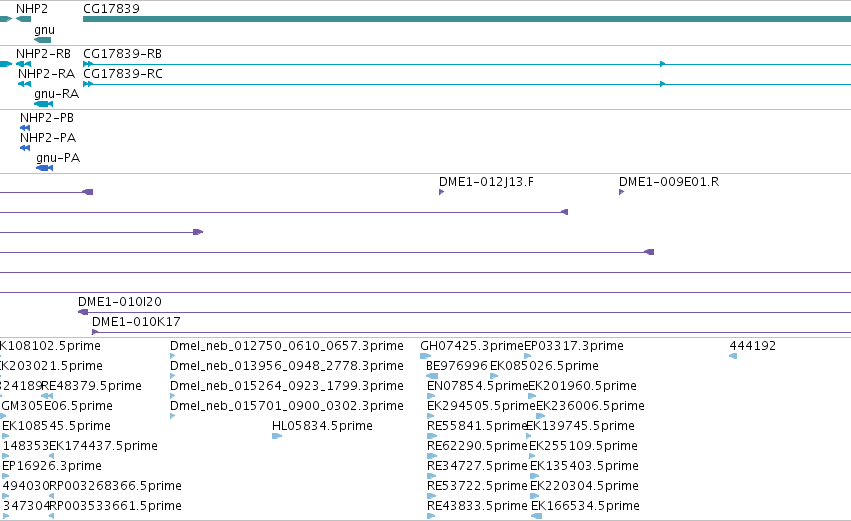Click the Dmel_neb_015701_0900_0302.3prime label
The width and height of the screenshot is (851, 521).
(x=287, y=406)
